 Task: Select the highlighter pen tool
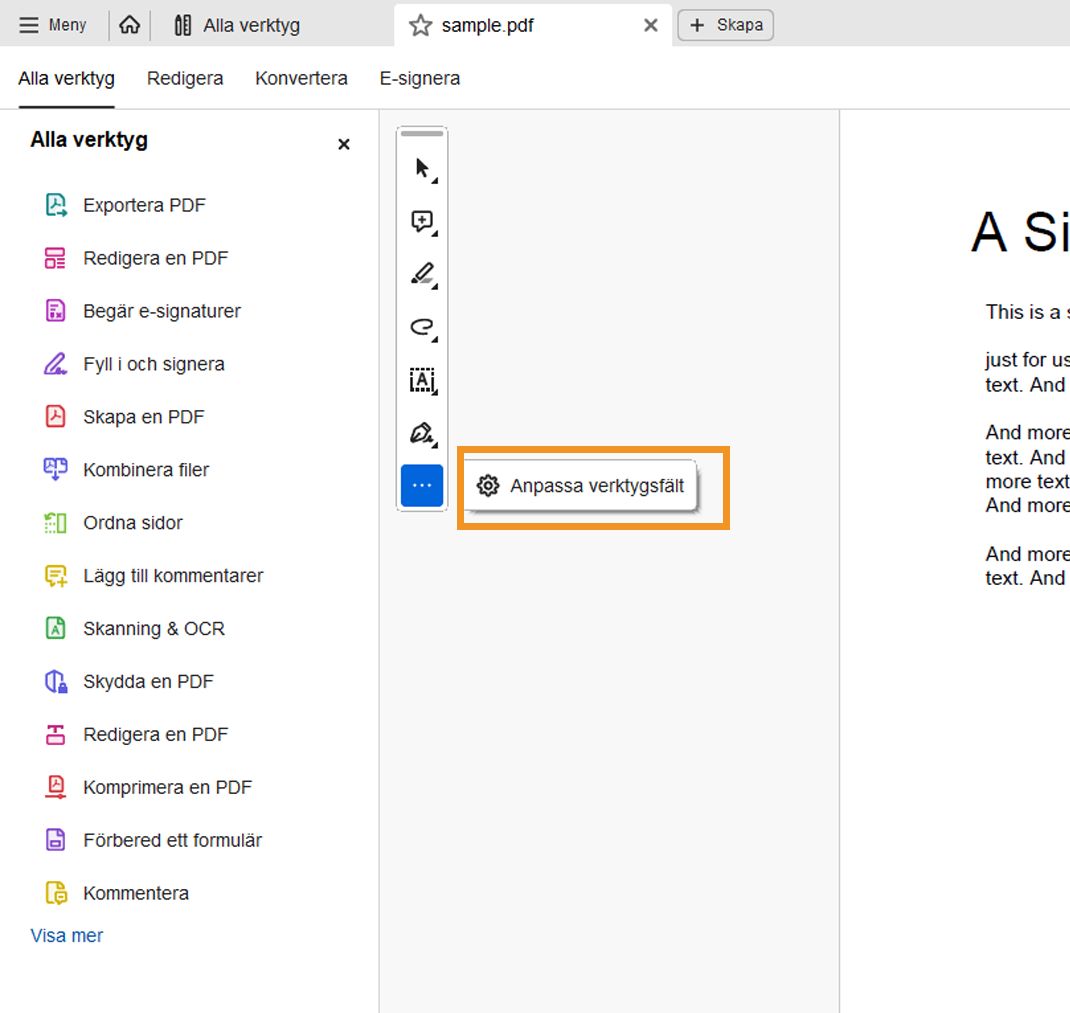[x=422, y=274]
